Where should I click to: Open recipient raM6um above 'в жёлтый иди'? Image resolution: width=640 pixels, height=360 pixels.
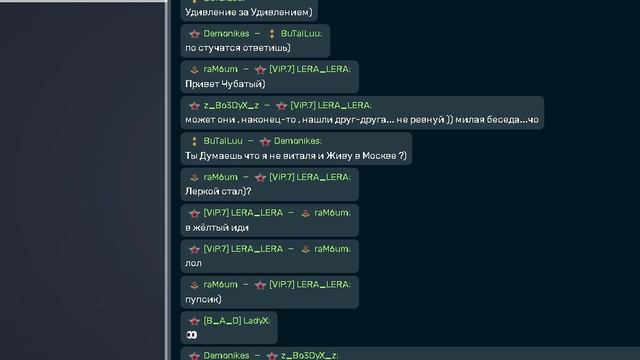pos(332,213)
